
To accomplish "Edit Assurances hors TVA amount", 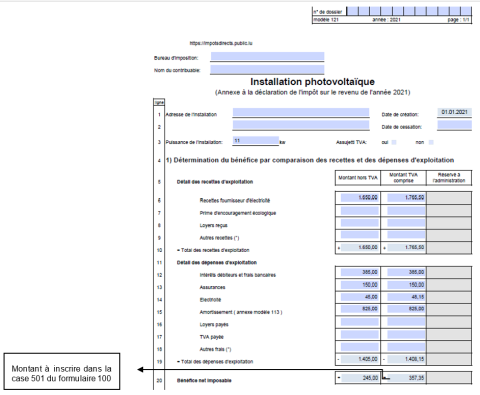I will pyautogui.click(x=360, y=285).
